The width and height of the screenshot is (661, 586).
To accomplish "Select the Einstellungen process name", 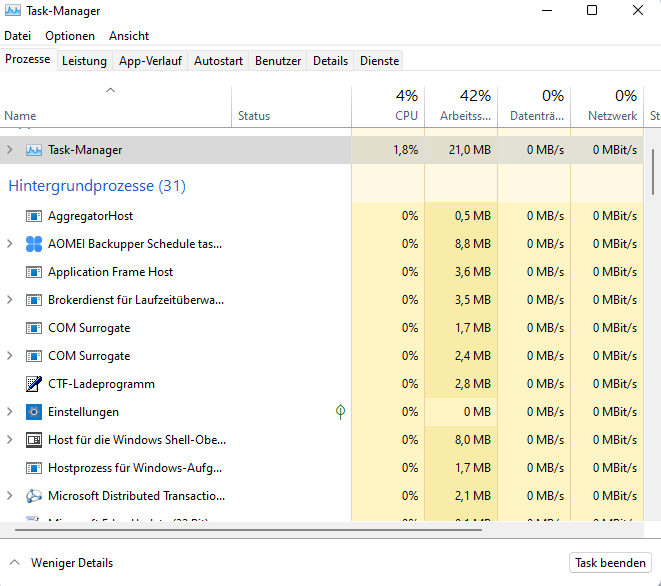I will pyautogui.click(x=83, y=412).
